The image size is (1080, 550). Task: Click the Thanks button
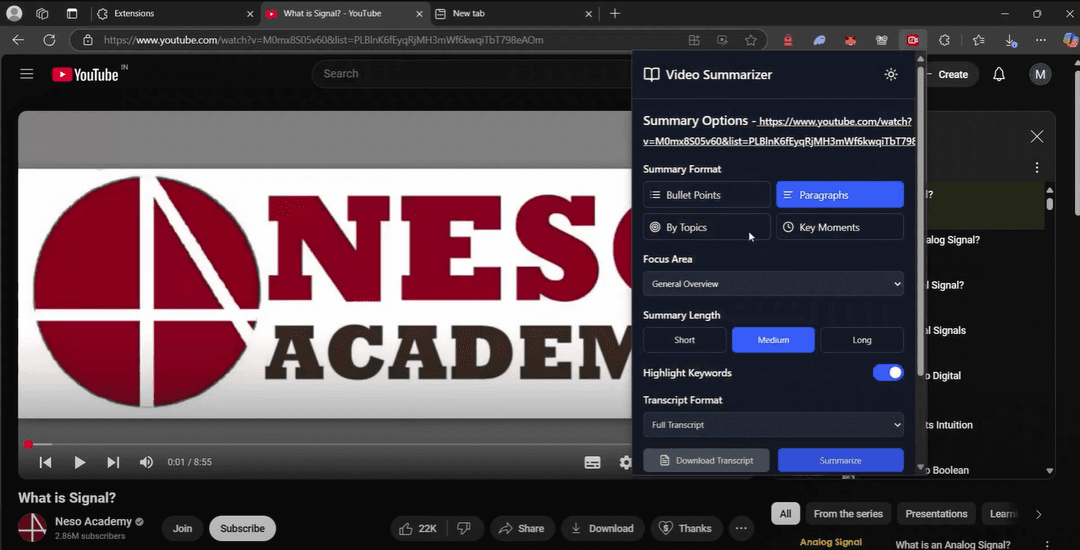pos(686,529)
